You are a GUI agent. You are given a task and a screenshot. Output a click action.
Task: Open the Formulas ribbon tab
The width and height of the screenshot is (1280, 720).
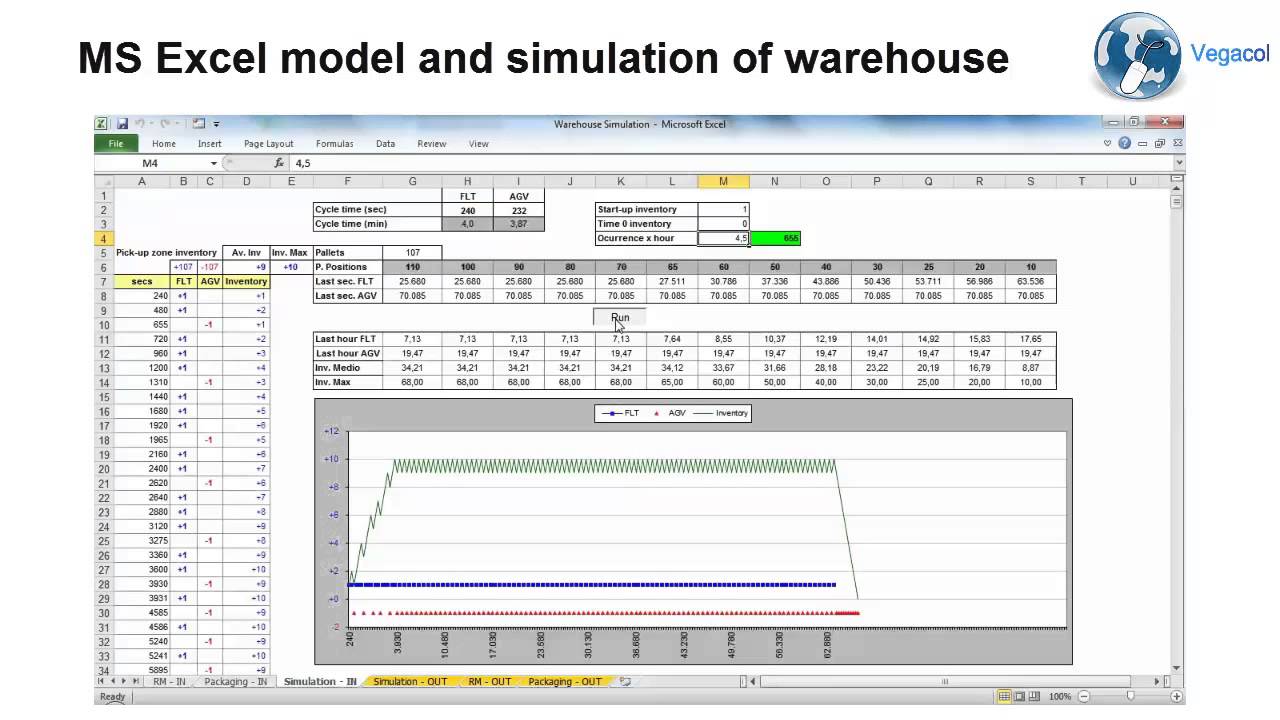pyautogui.click(x=335, y=144)
